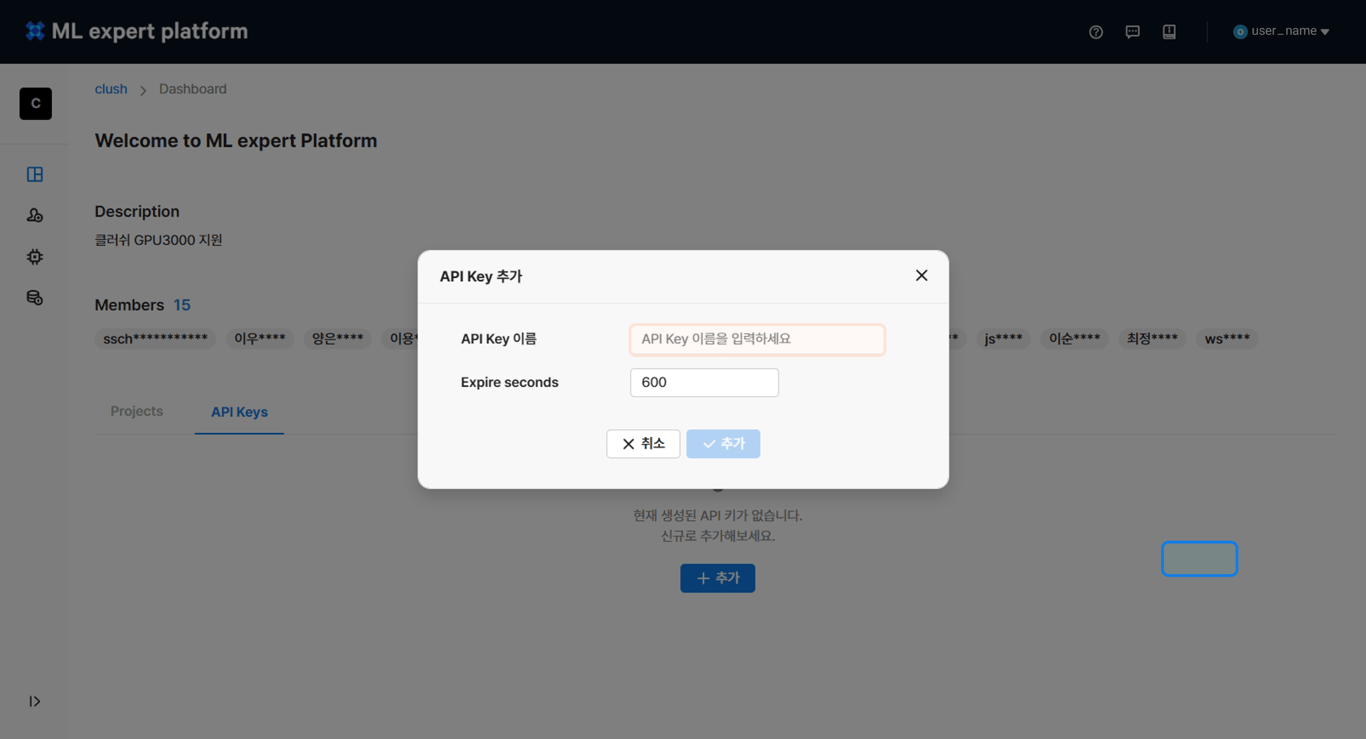This screenshot has width=1366, height=739.
Task: Select member chip 양은****
Action: (338, 339)
